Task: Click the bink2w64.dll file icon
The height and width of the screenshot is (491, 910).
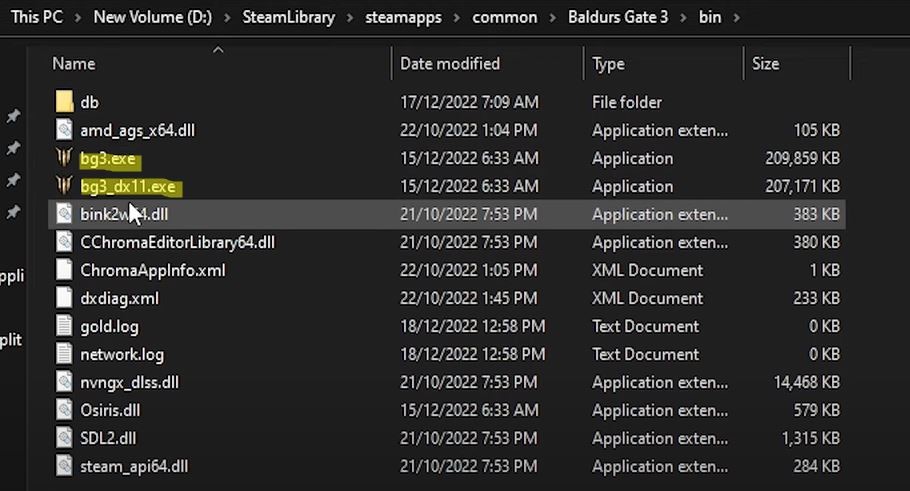Action: (64, 214)
